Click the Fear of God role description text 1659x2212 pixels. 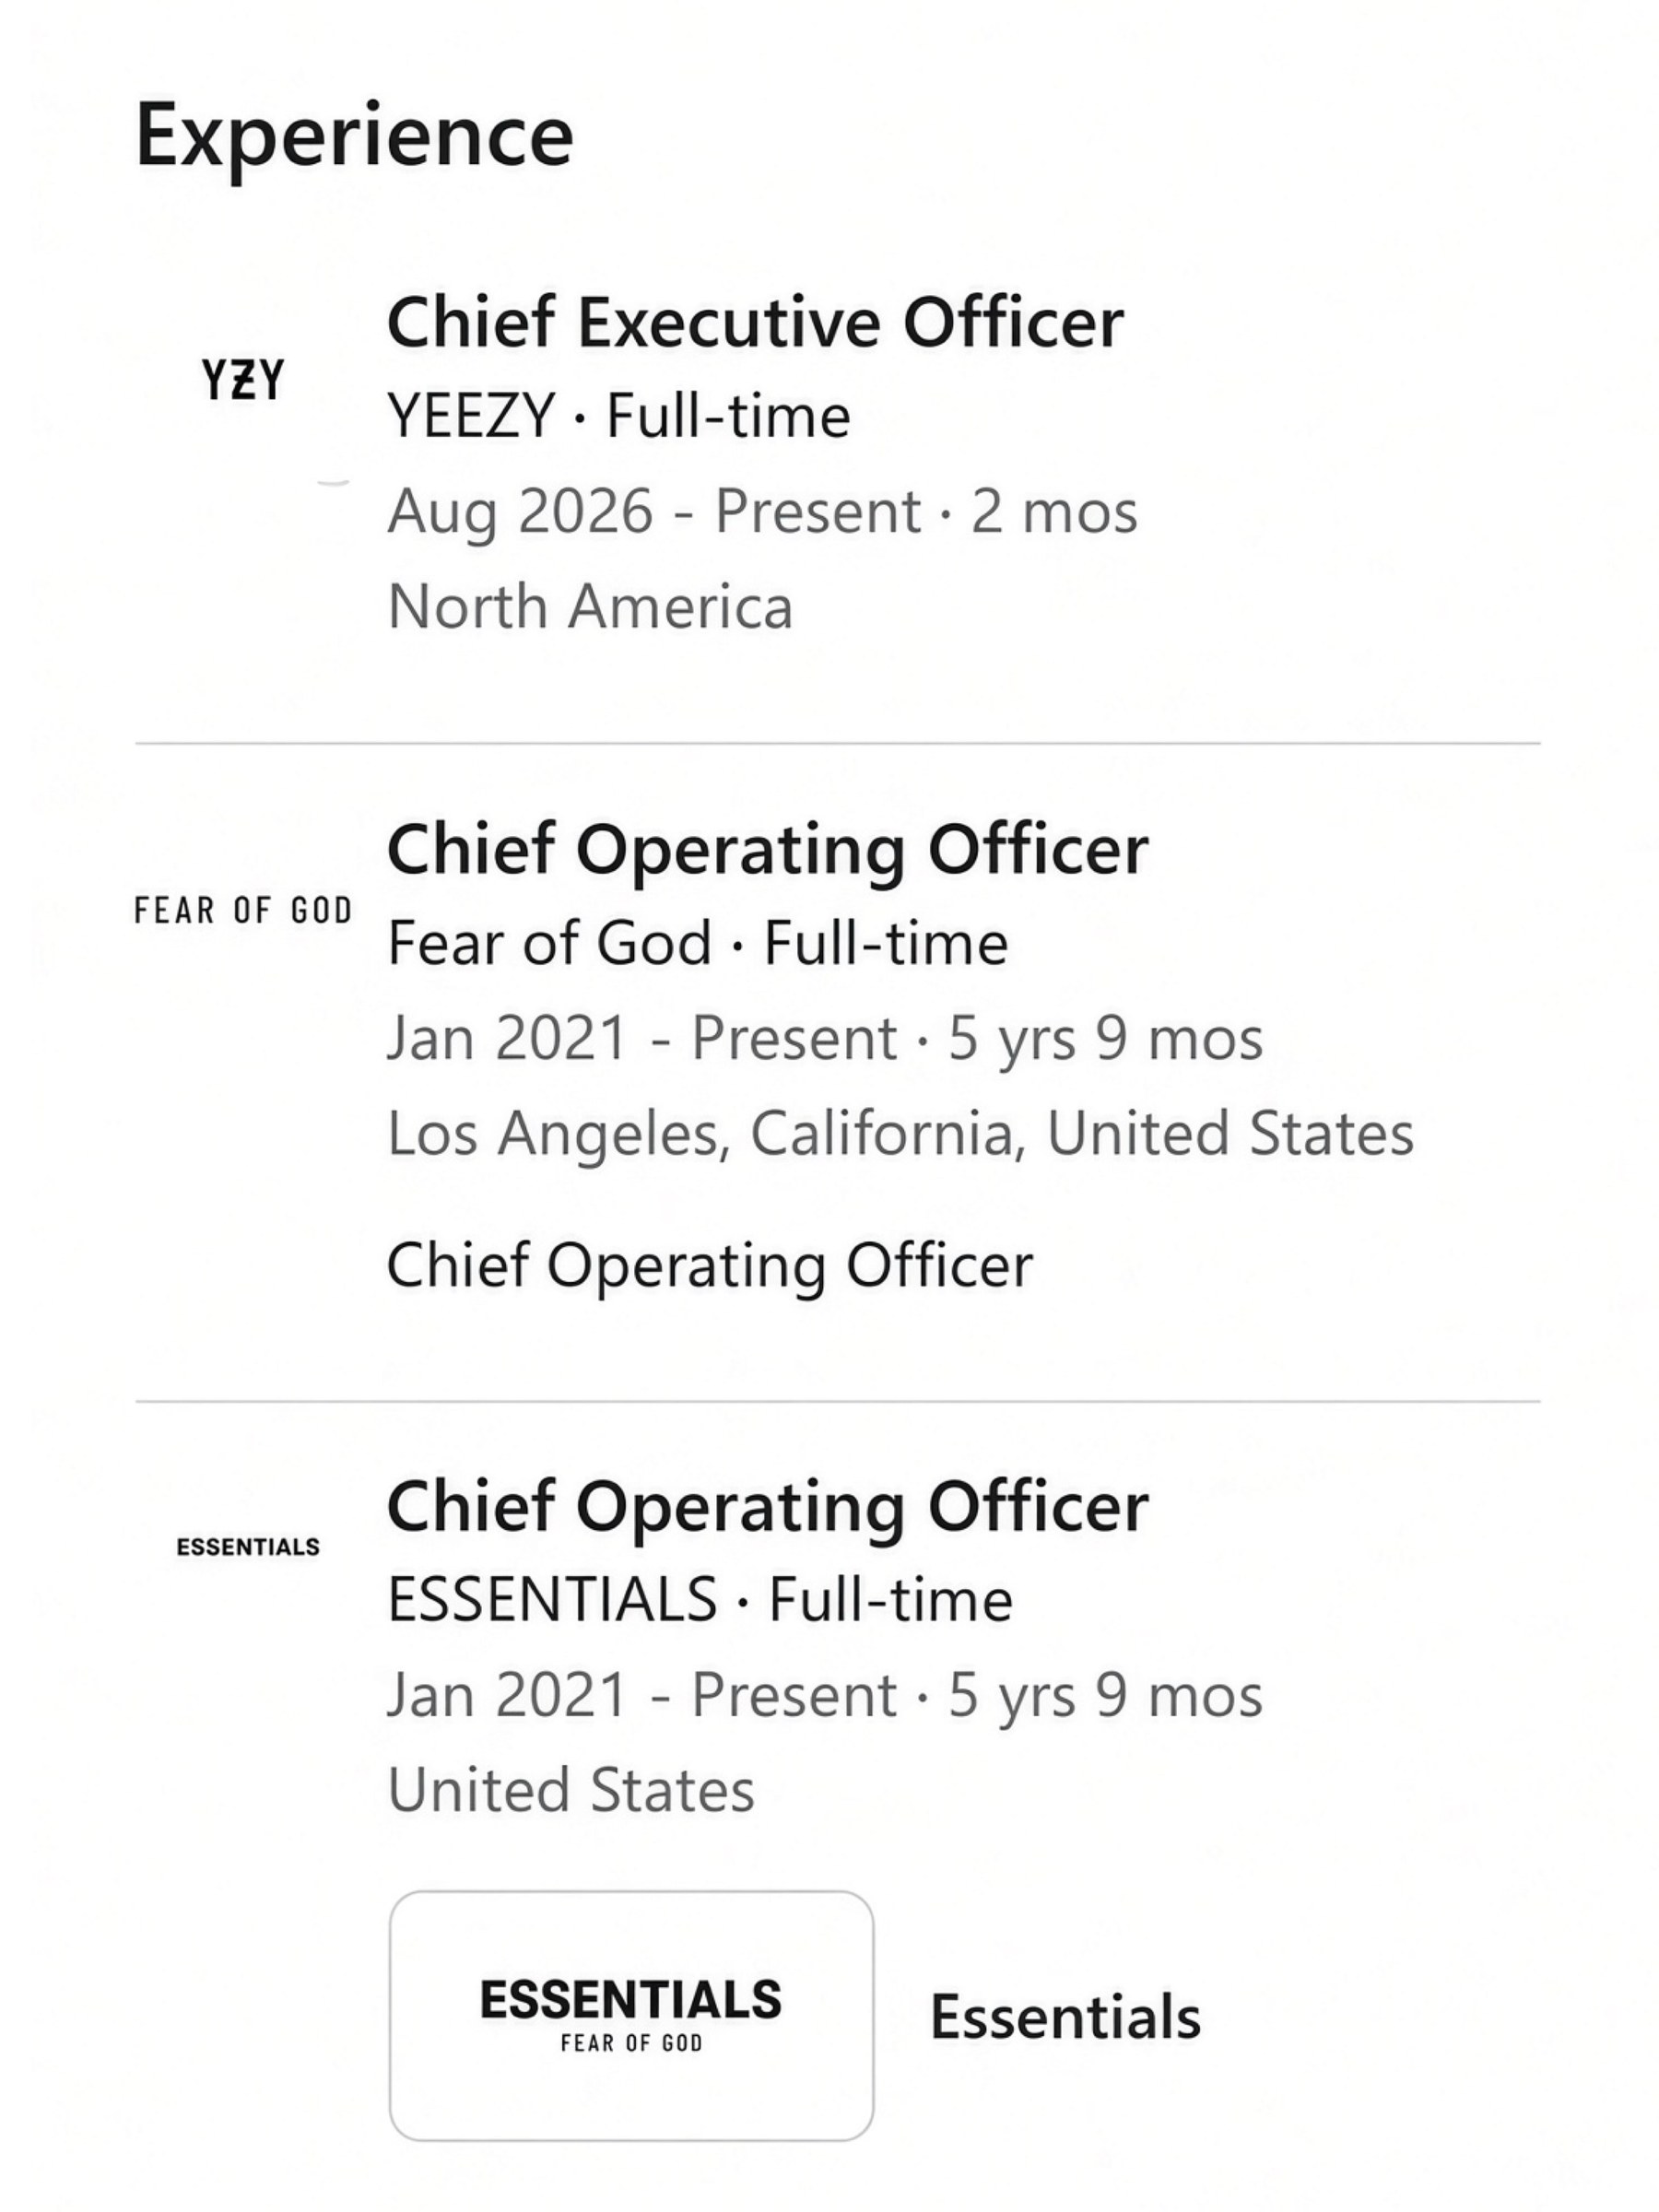point(709,1266)
